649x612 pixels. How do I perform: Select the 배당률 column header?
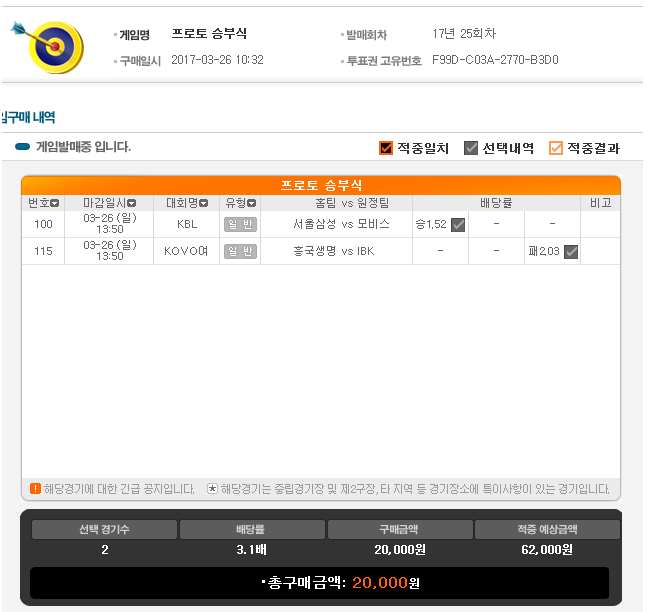click(x=496, y=203)
